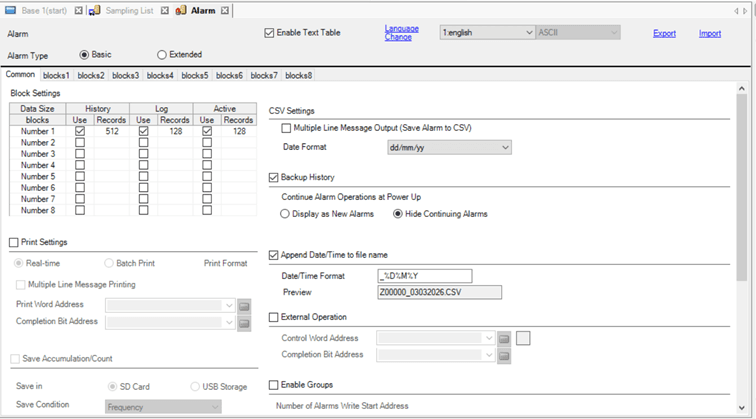Viewport: 756px width, 419px height.
Task: Expand the 1:english language dropdown
Action: pos(528,33)
